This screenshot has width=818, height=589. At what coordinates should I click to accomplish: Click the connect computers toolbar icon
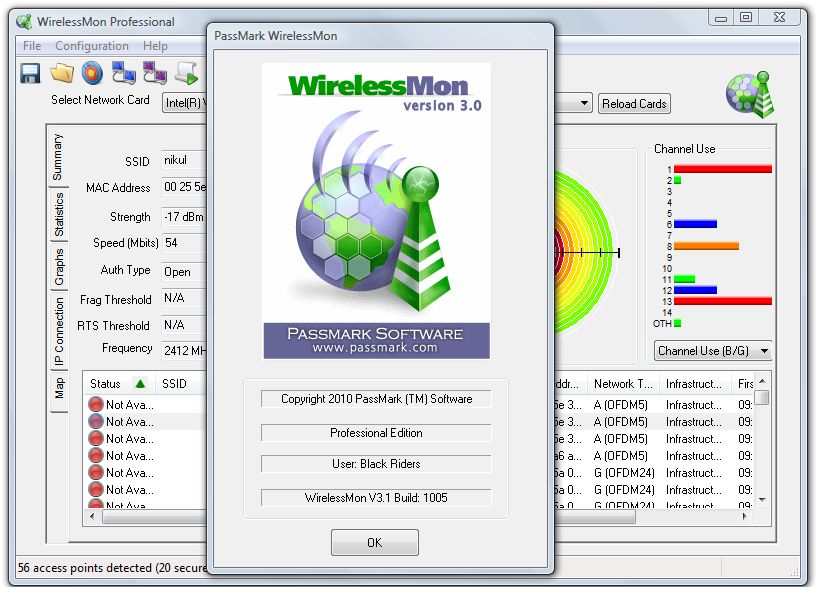(124, 73)
